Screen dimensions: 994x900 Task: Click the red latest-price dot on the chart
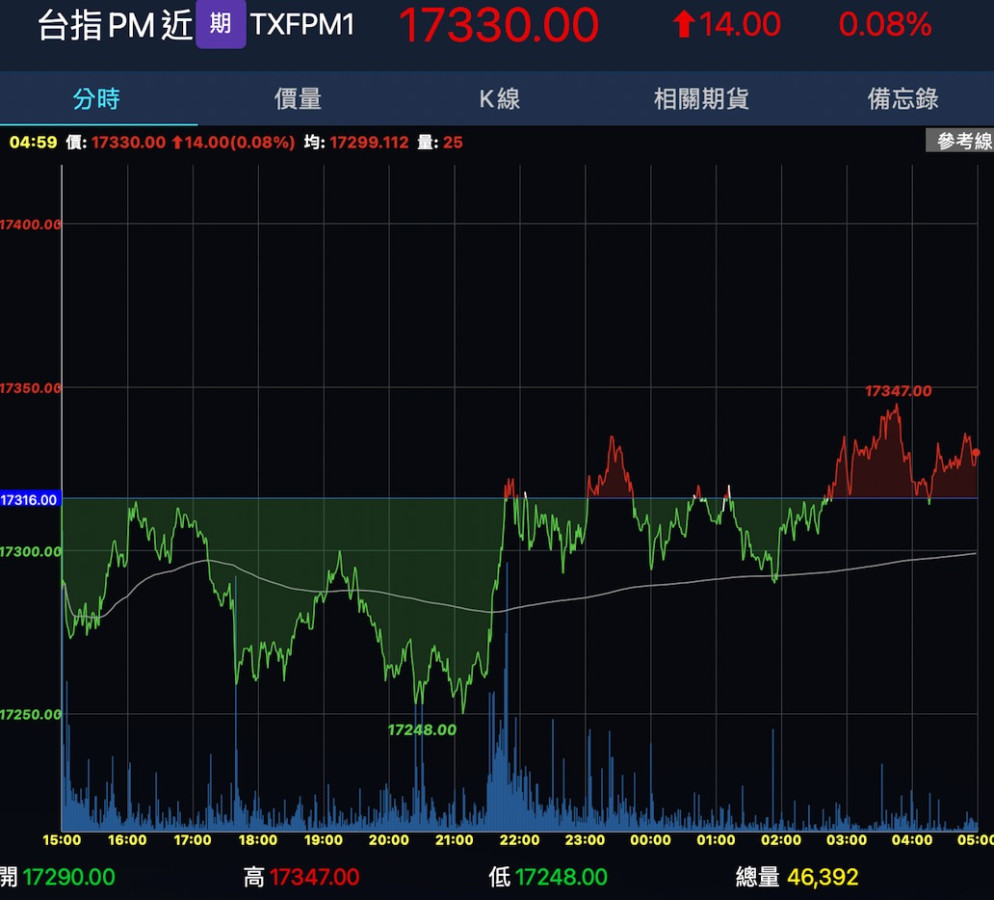click(x=976, y=453)
